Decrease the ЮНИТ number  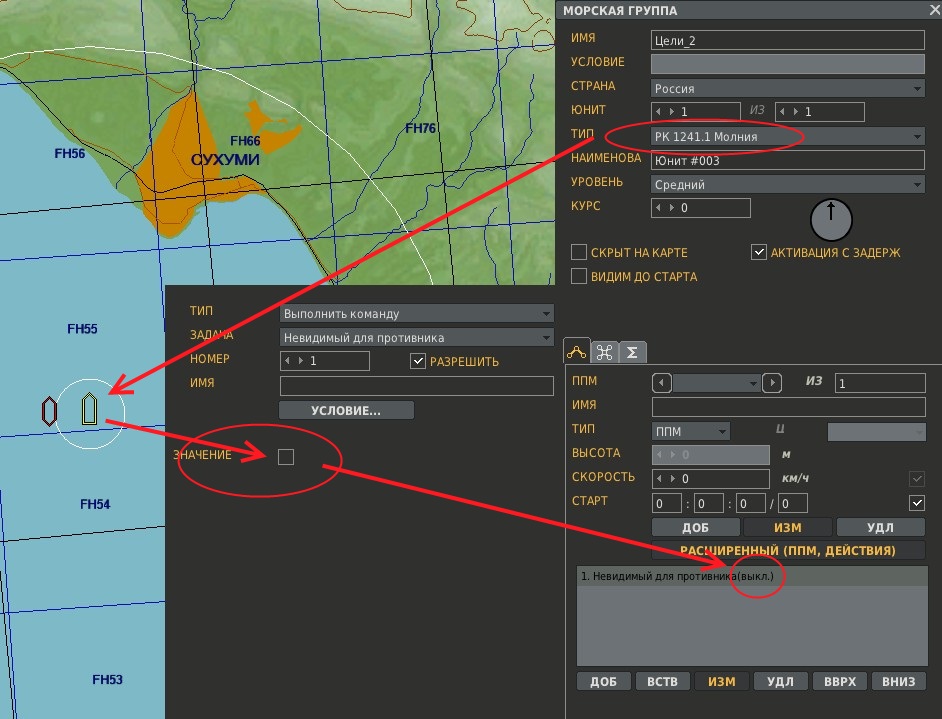658,112
